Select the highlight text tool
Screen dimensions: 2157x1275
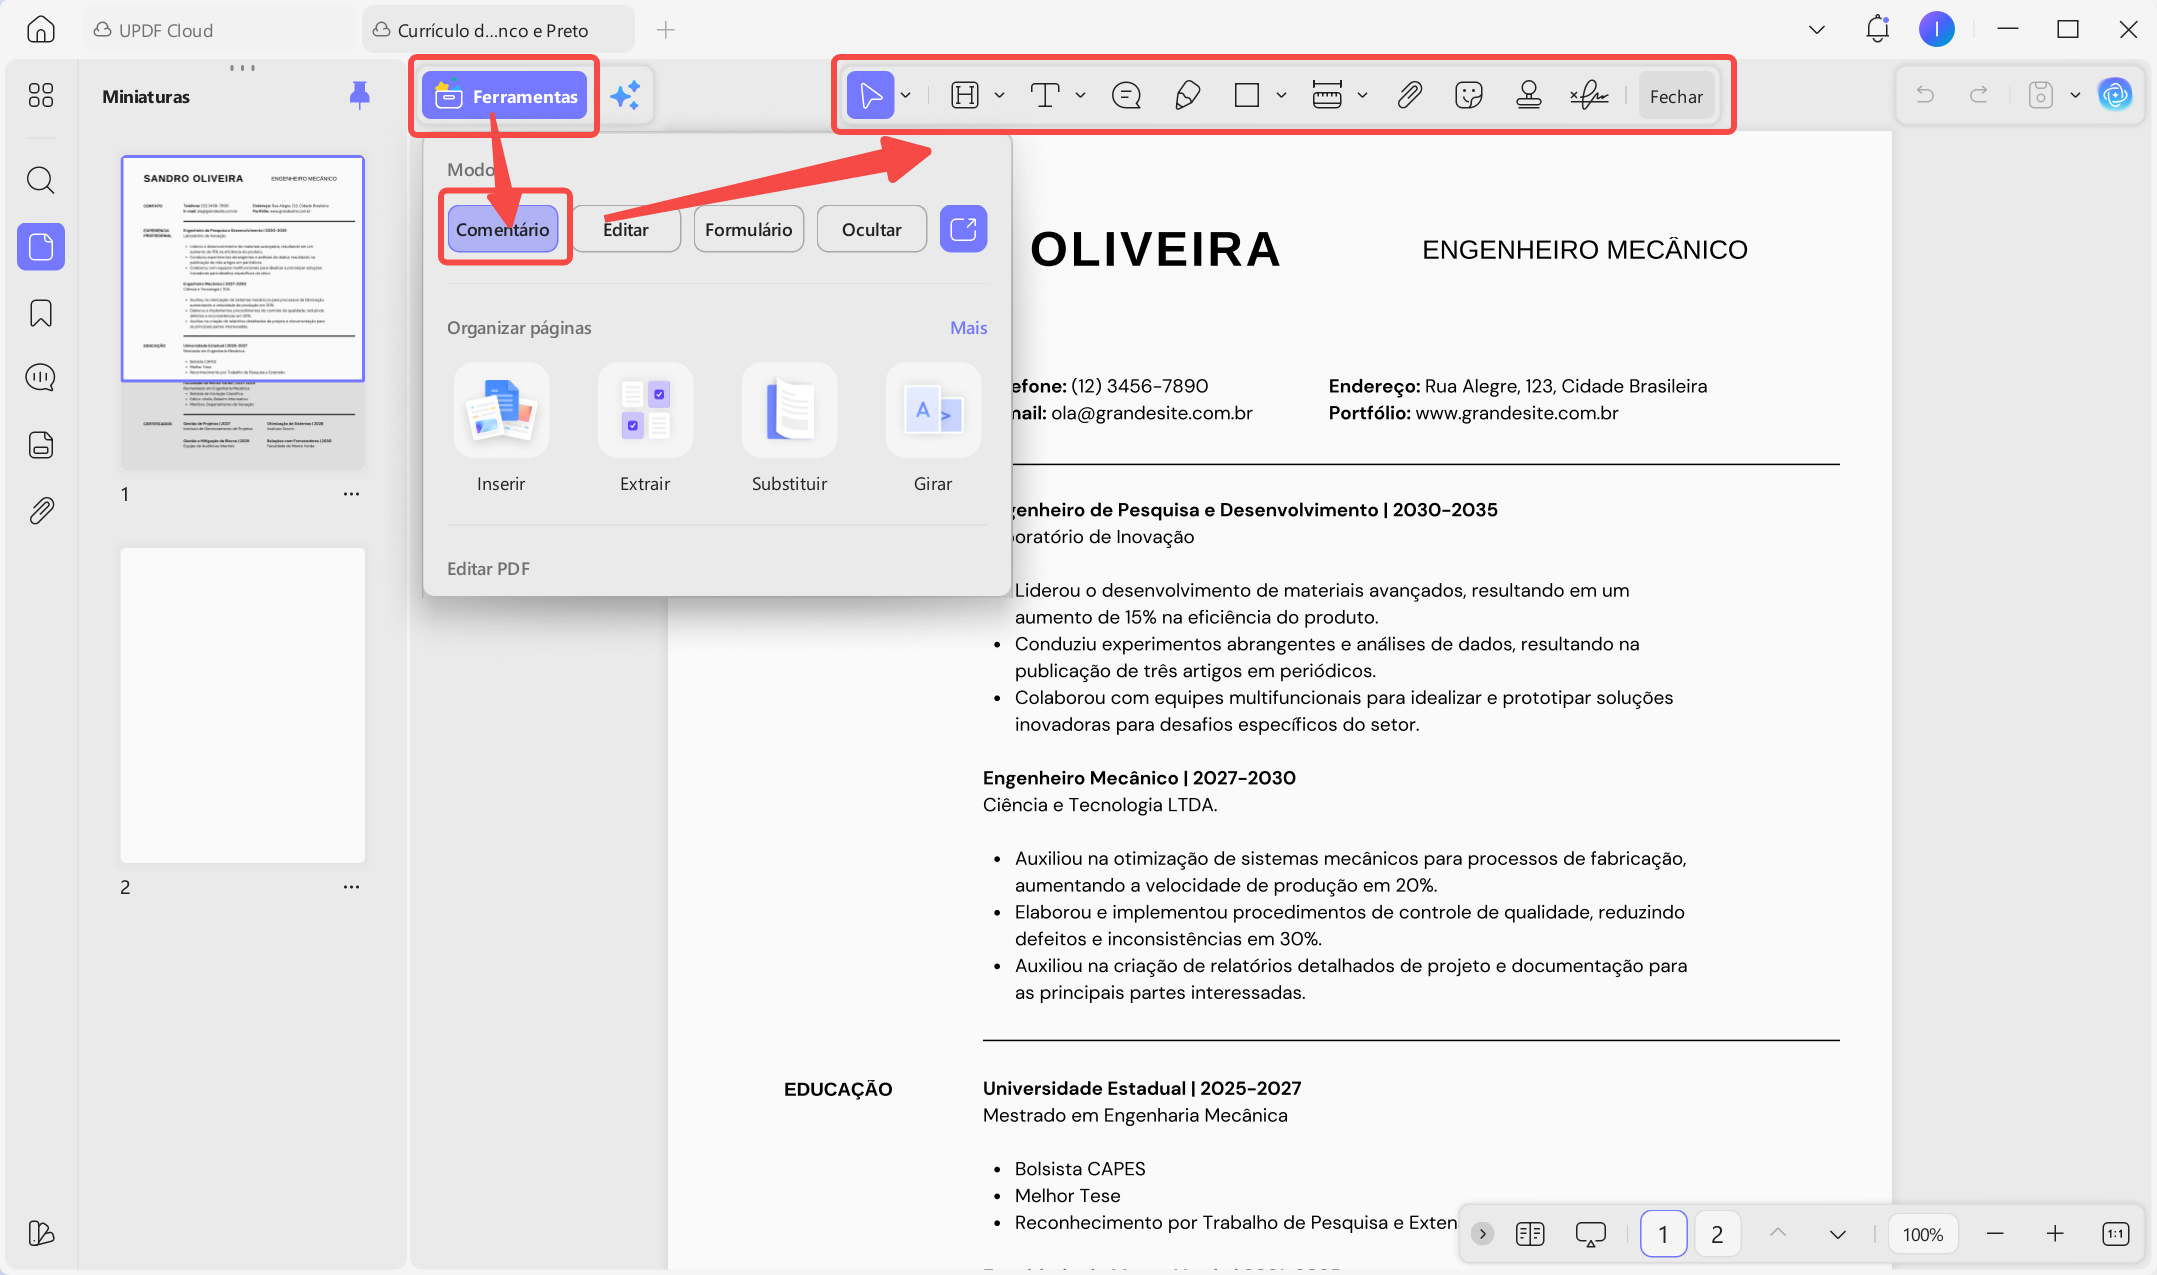pyautogui.click(x=965, y=95)
